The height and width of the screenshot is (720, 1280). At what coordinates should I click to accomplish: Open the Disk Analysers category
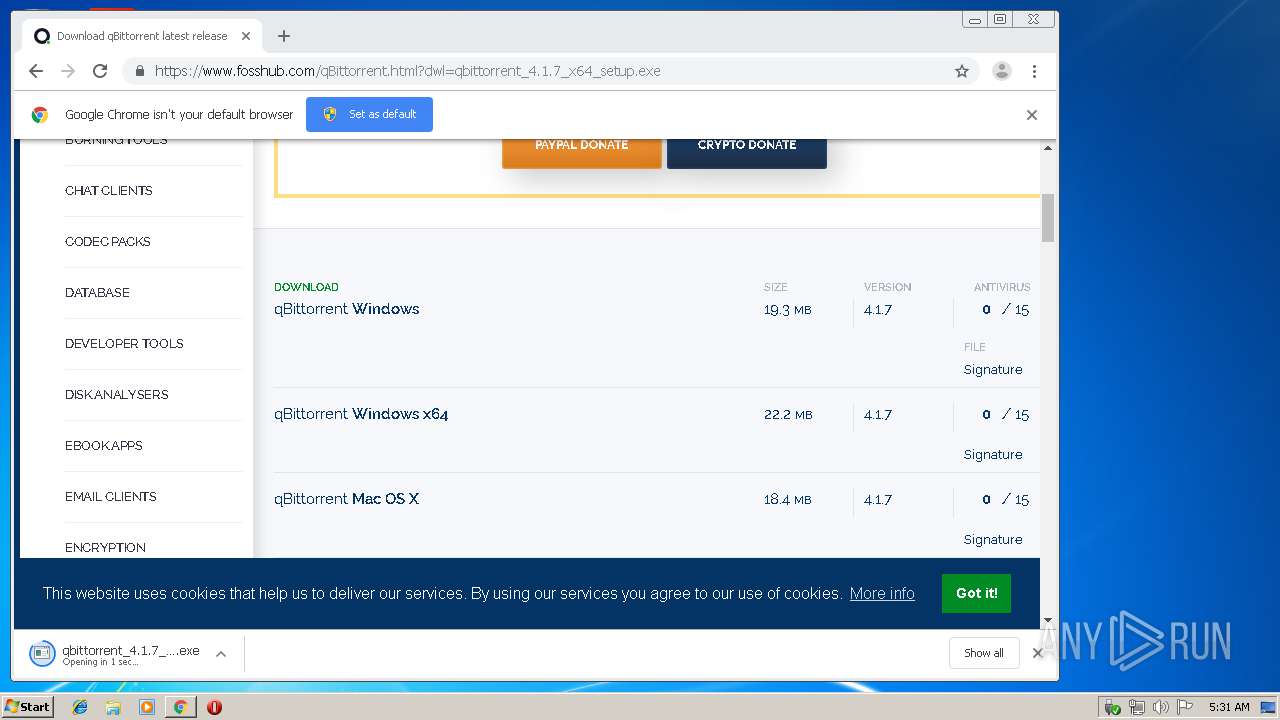point(116,394)
